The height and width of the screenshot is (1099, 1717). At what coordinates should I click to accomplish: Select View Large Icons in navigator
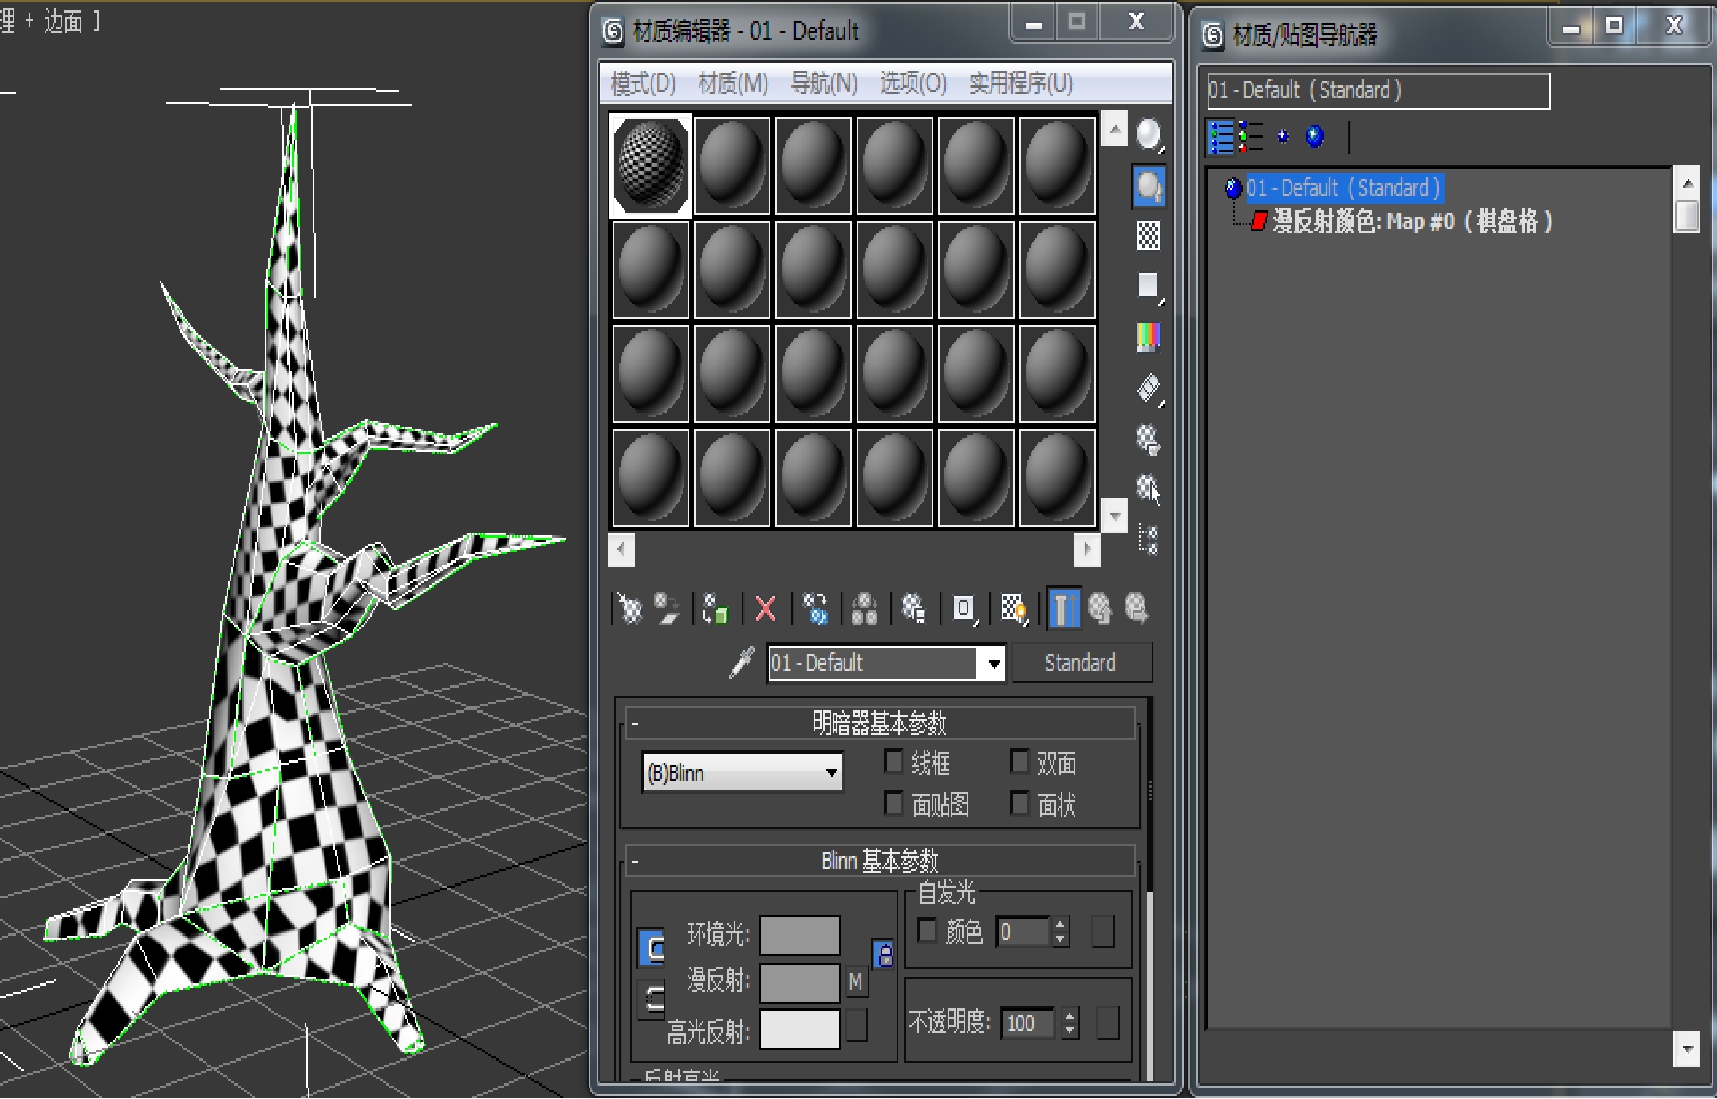point(1315,137)
